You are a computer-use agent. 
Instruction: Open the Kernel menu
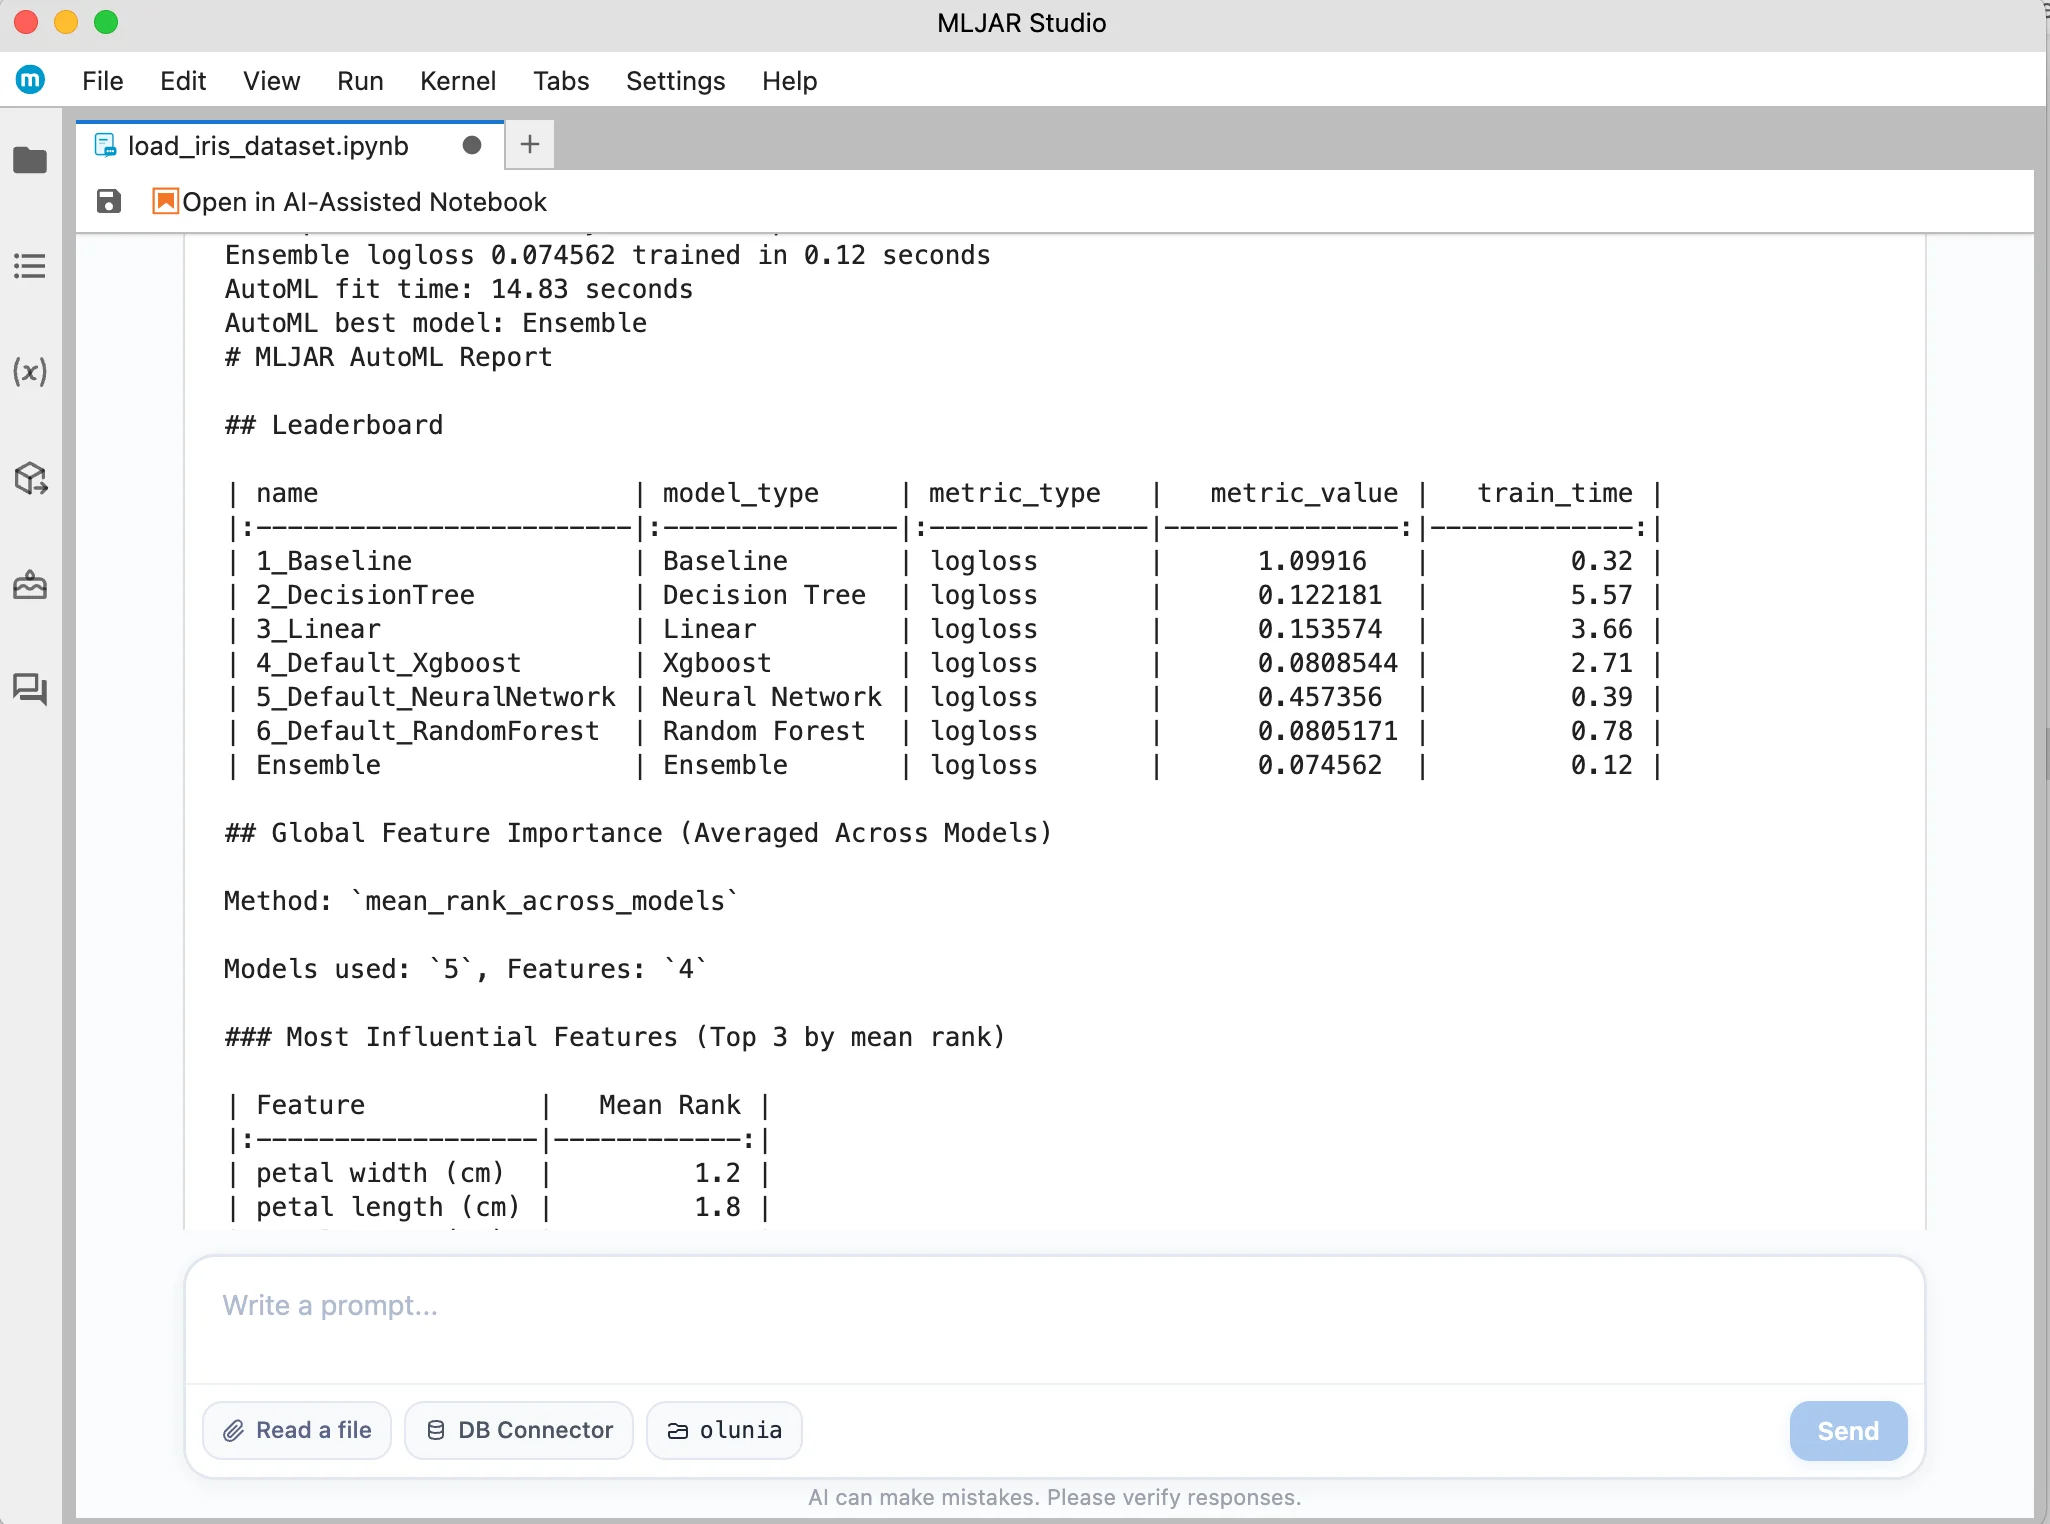pyautogui.click(x=458, y=81)
